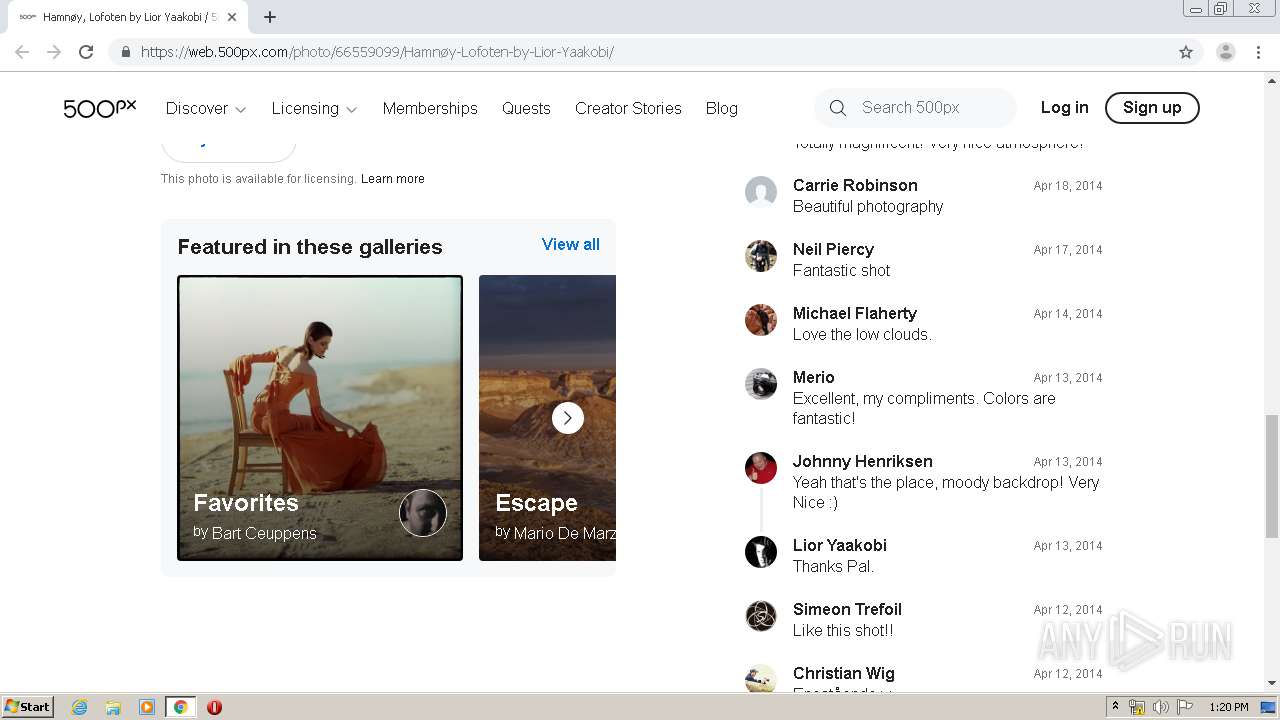This screenshot has width=1280, height=720.
Task: Launch Internet Explorer from taskbar
Action: coord(80,707)
